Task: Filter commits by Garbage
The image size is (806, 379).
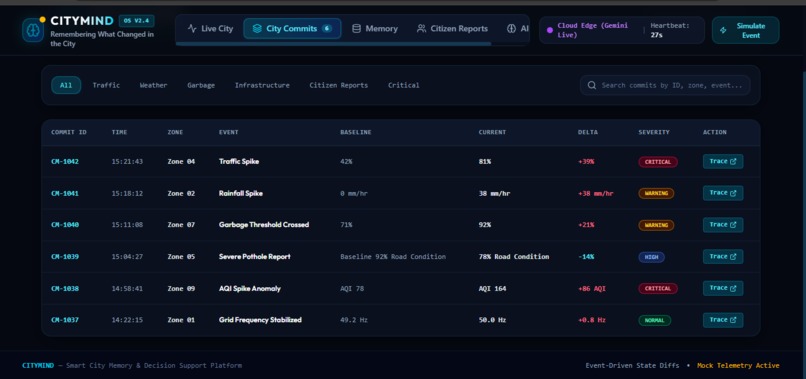Action: coord(201,85)
